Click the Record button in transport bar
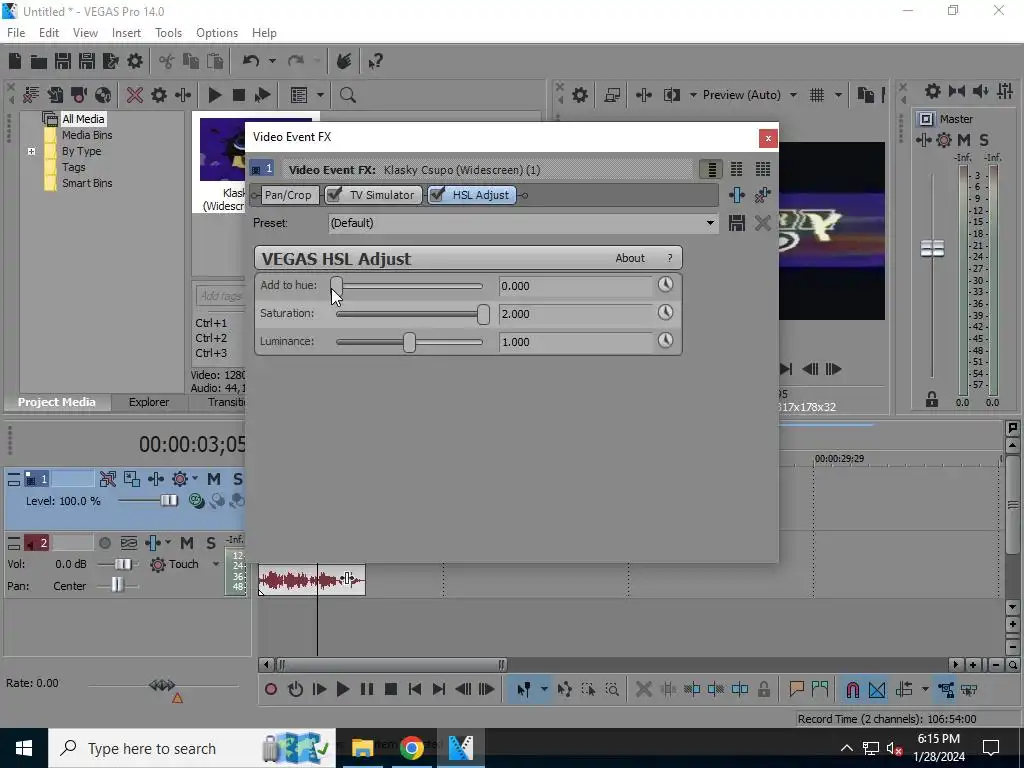The width and height of the screenshot is (1024, 768). pyautogui.click(x=271, y=689)
